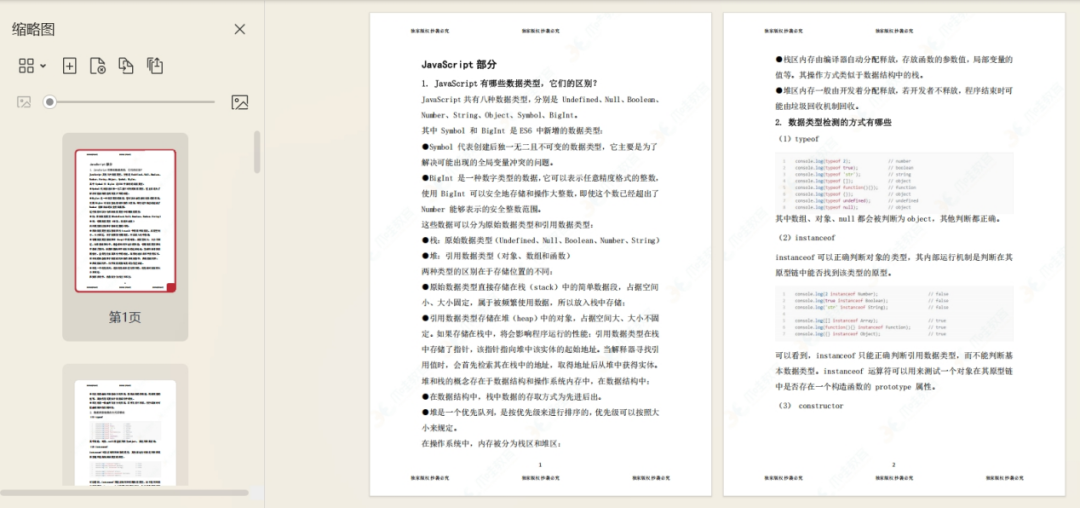
Task: Click the "(3) constructor" subheading
Action: click(811, 406)
